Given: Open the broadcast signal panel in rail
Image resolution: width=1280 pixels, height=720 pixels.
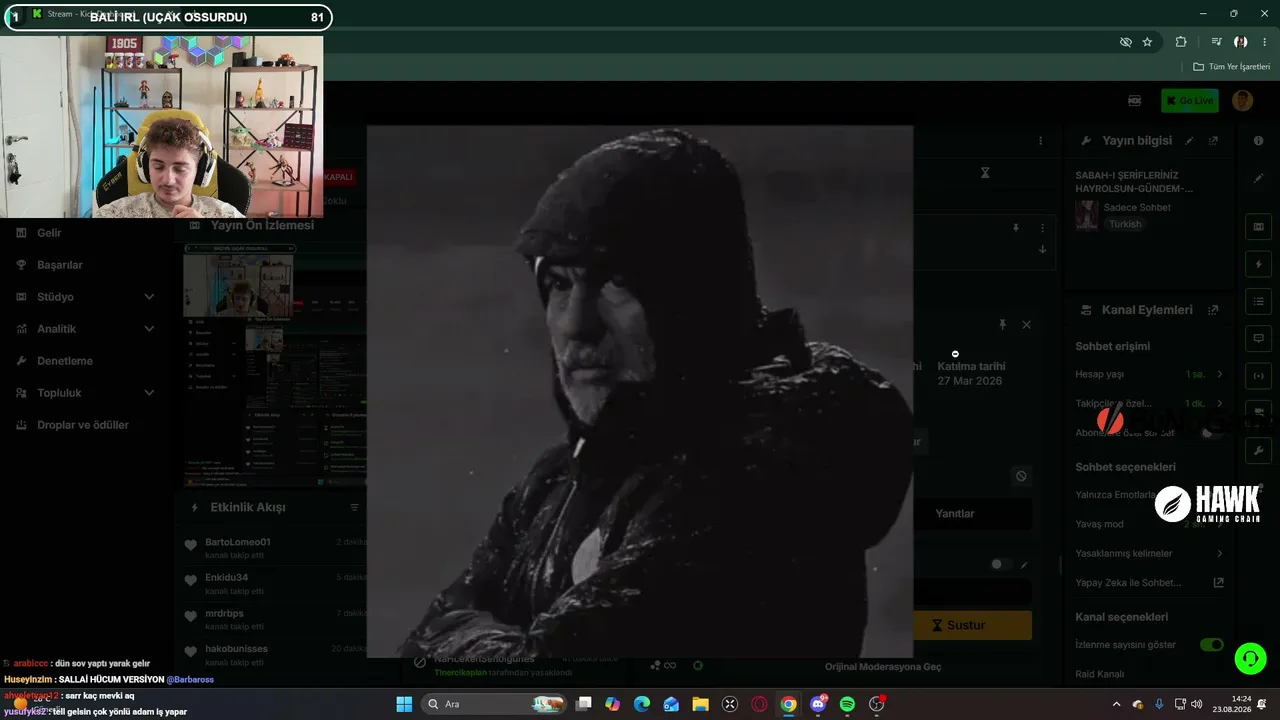Looking at the screenshot, I should (1258, 375).
